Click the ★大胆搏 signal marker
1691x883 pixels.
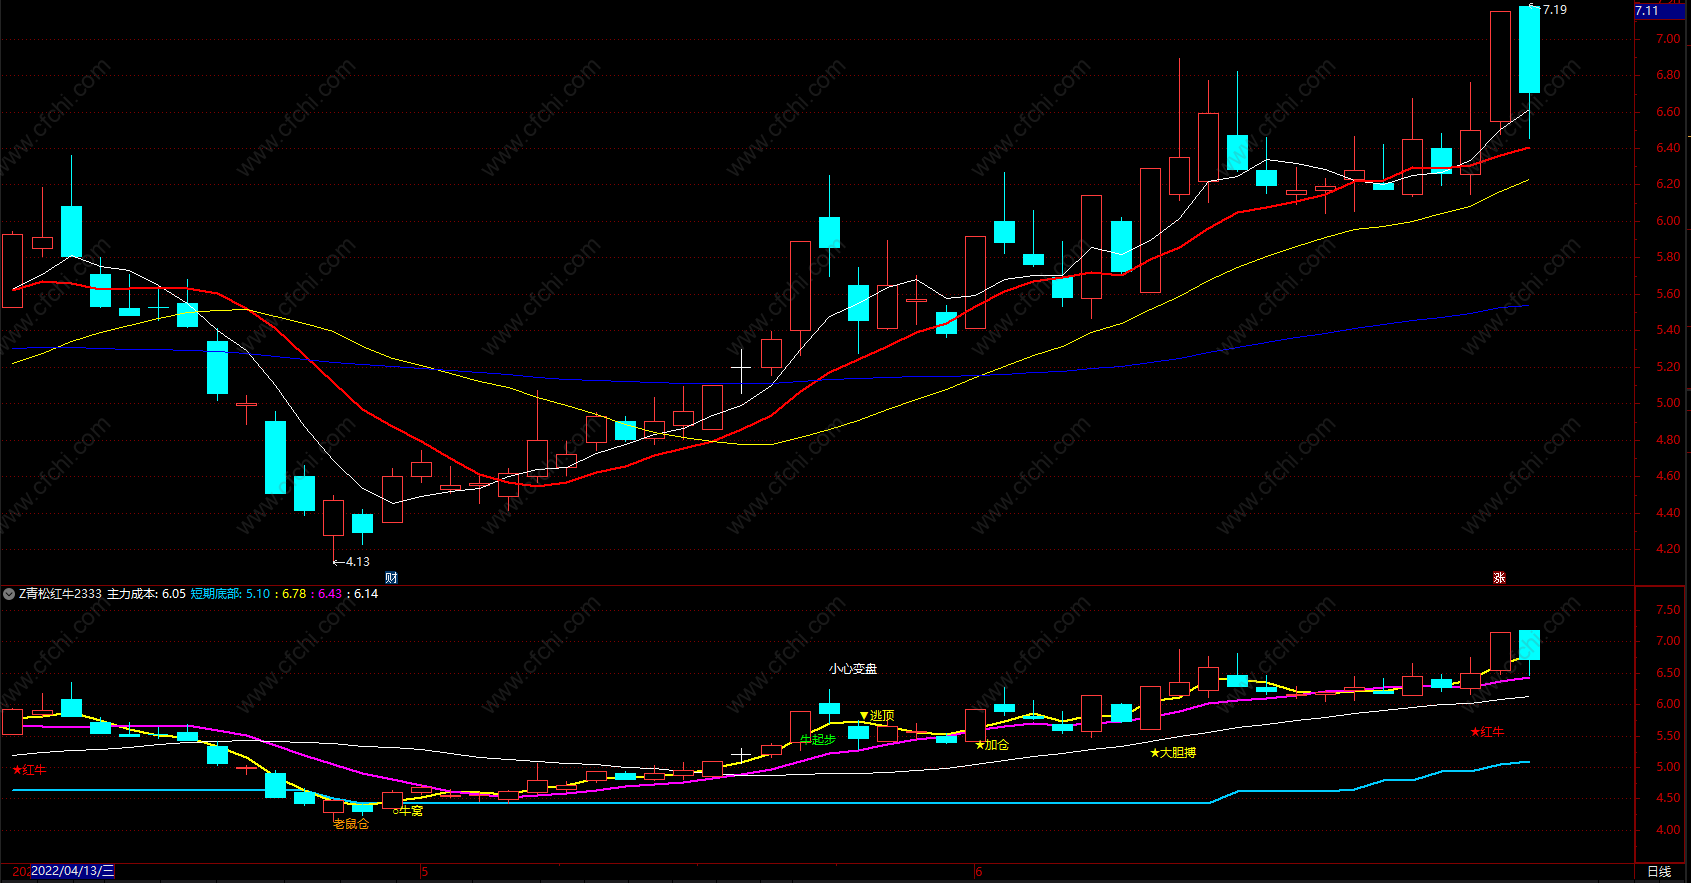pos(1173,753)
